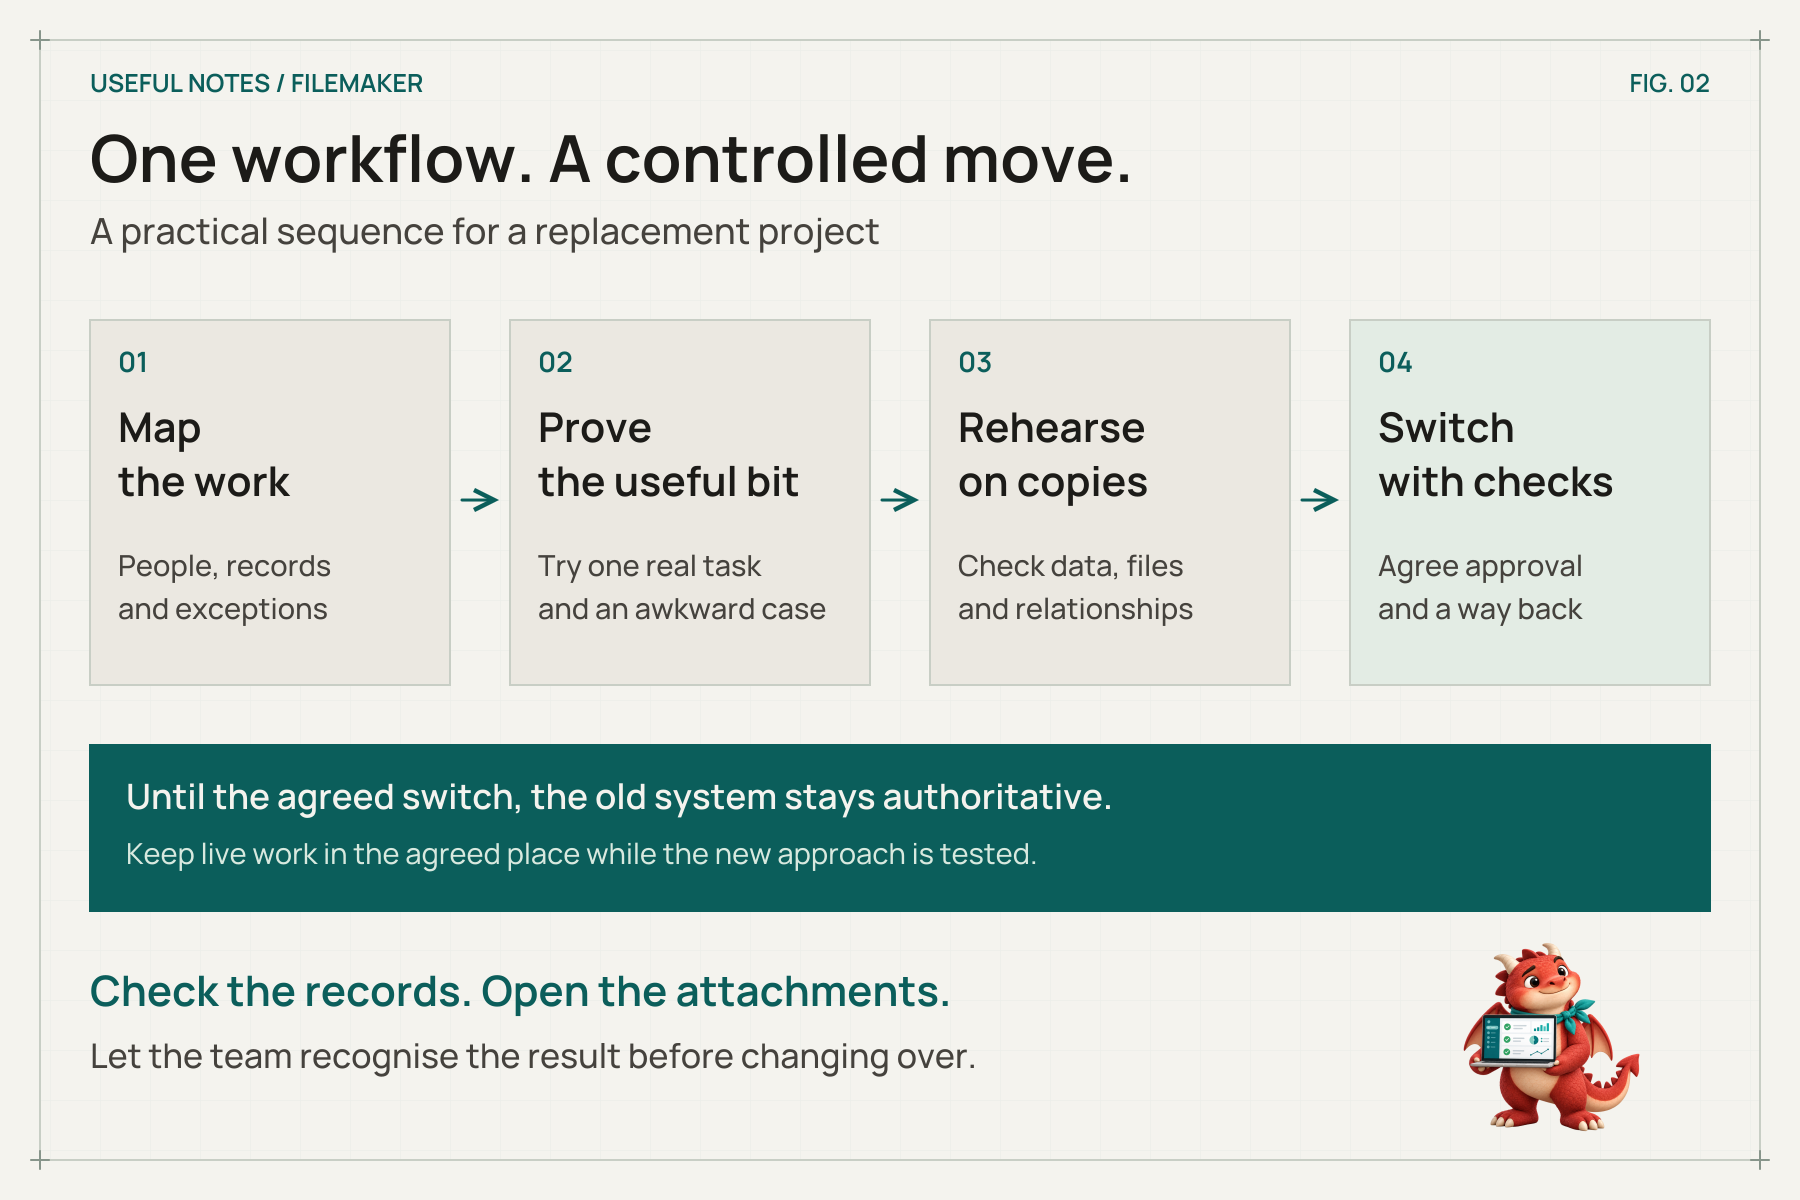Click the headline 'One workflow. A controlled move.'
Viewport: 1800px width, 1200px height.
click(x=611, y=160)
